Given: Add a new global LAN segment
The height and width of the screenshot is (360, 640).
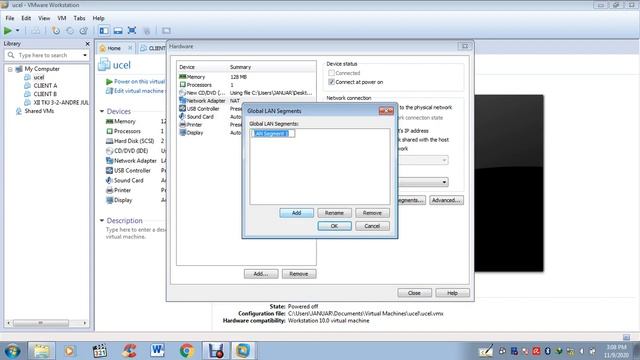Looking at the screenshot, I should coord(296,213).
